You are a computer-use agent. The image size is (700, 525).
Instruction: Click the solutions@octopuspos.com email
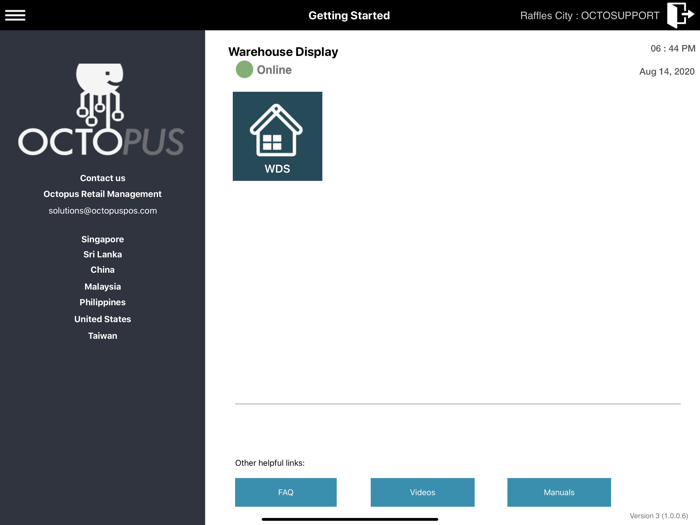pos(103,211)
